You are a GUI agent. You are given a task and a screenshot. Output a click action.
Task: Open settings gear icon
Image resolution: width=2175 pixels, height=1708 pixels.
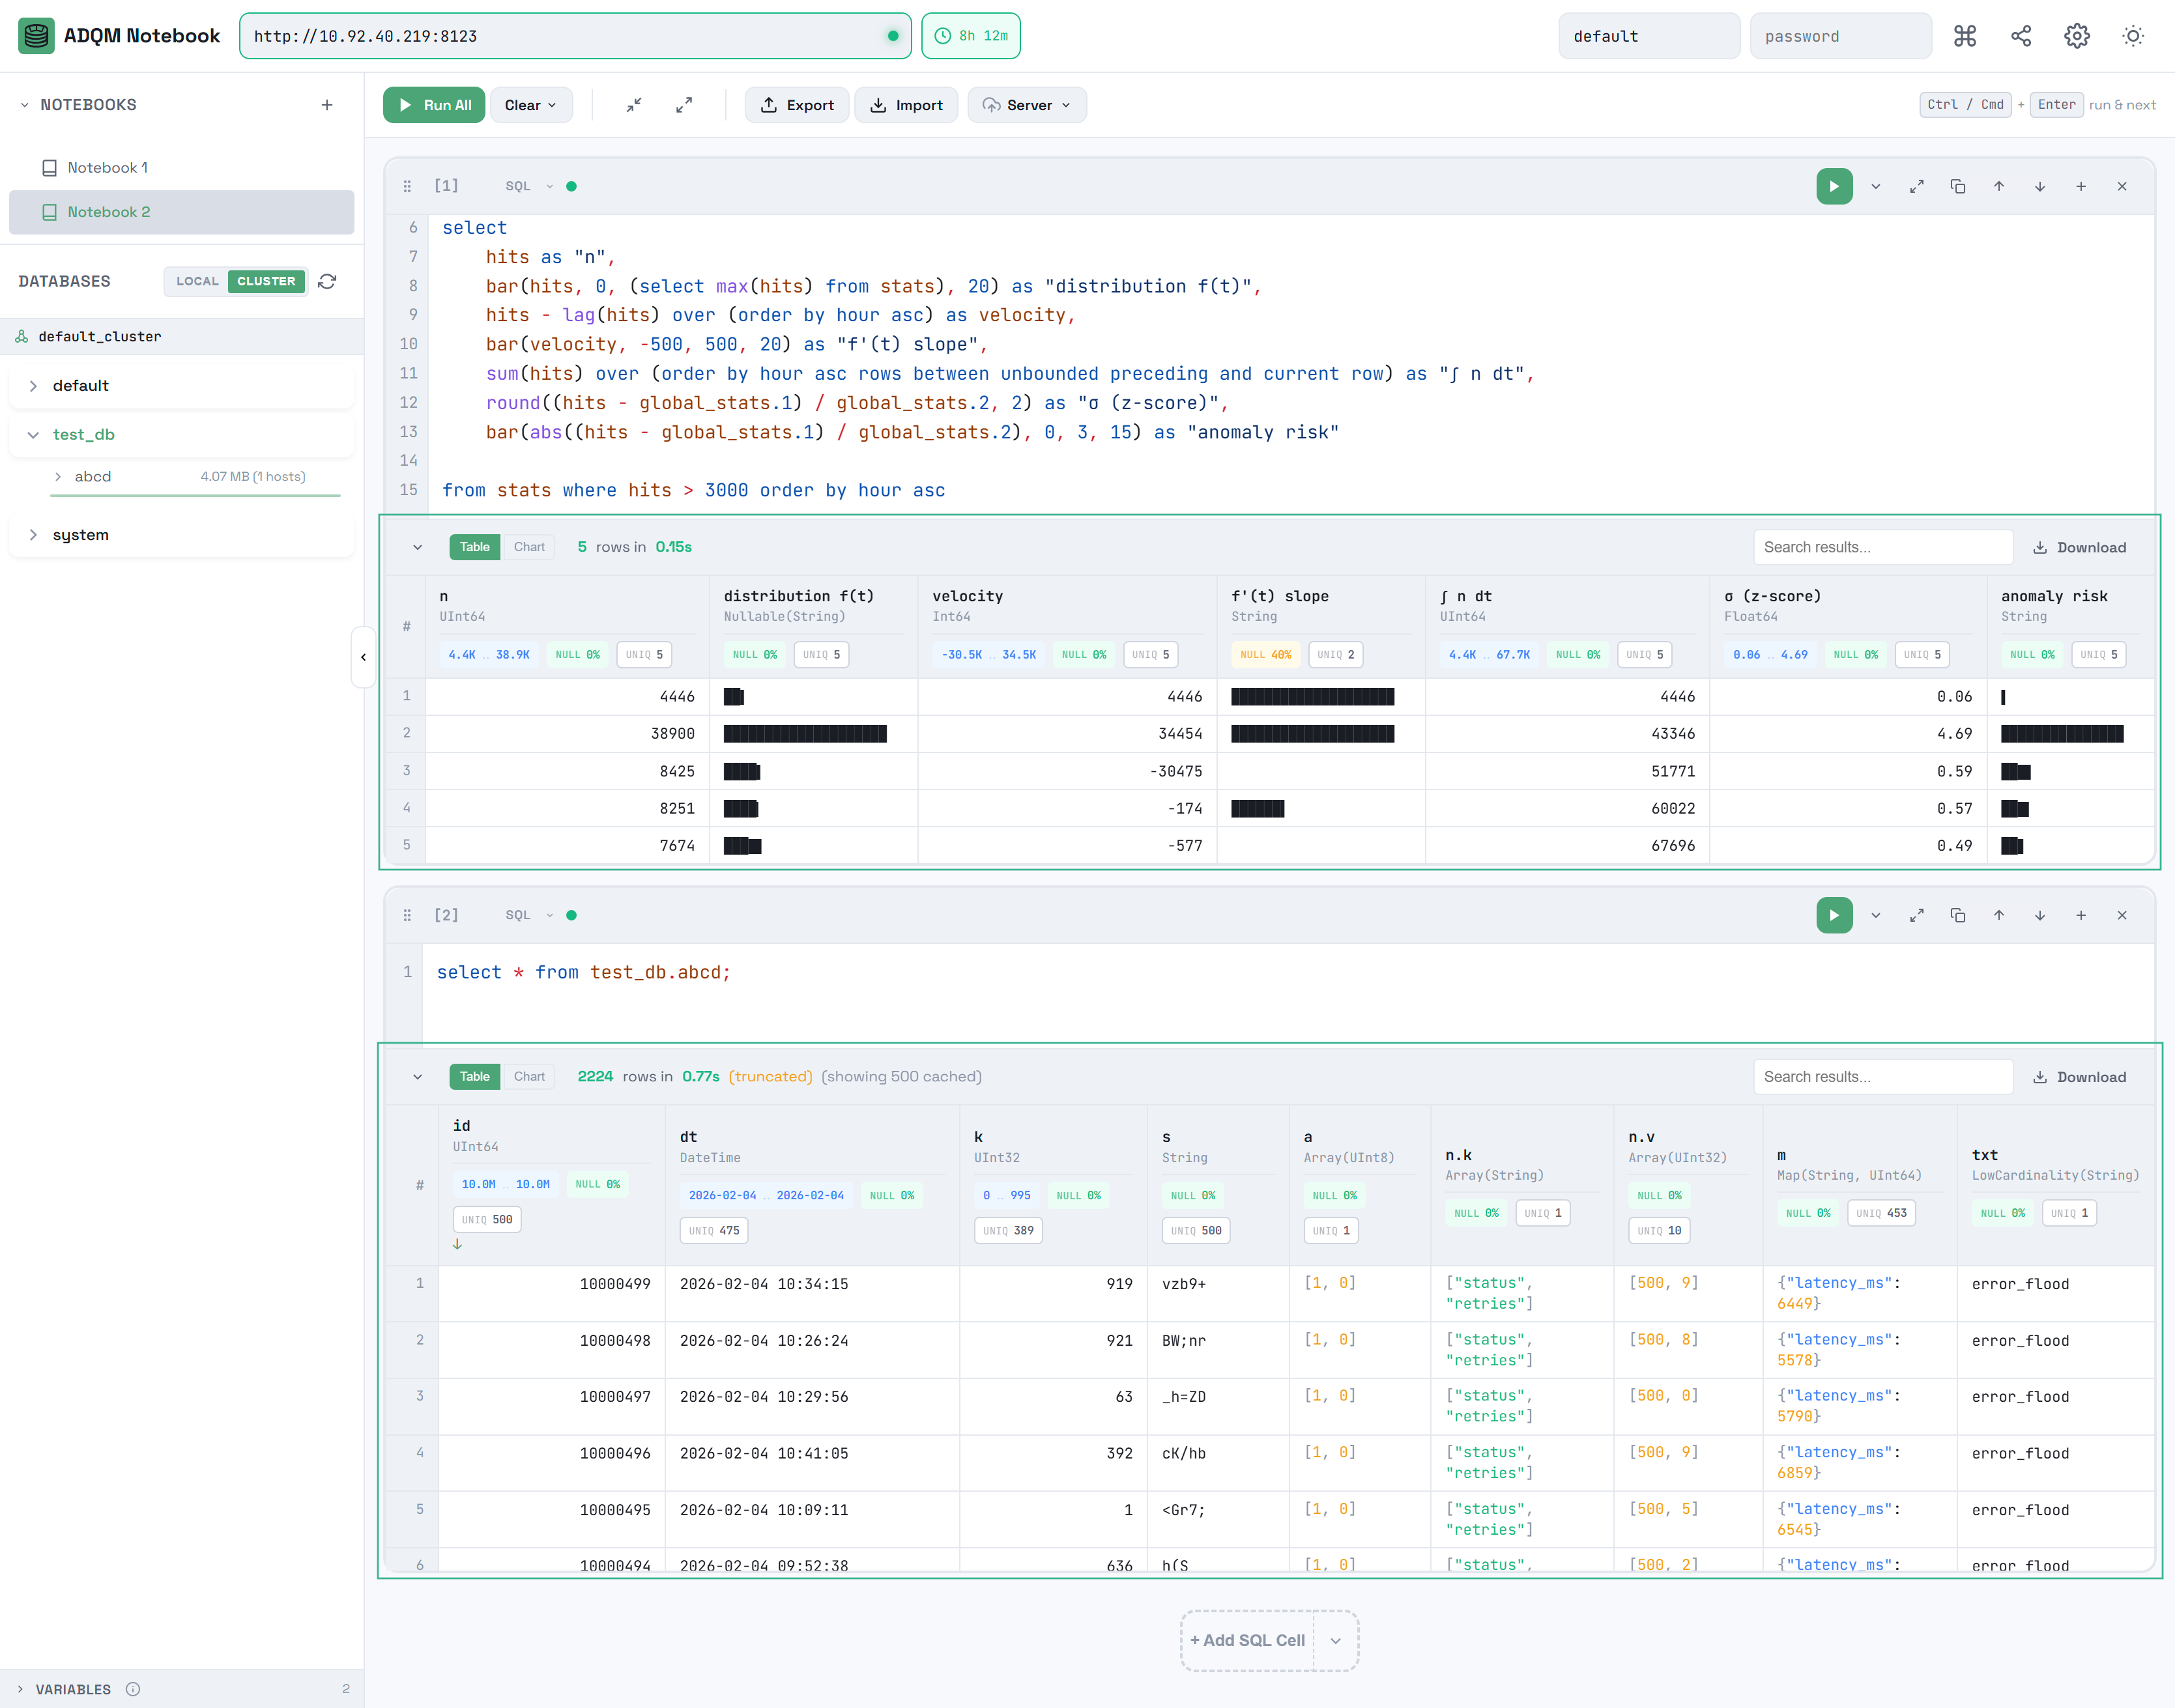point(2076,36)
